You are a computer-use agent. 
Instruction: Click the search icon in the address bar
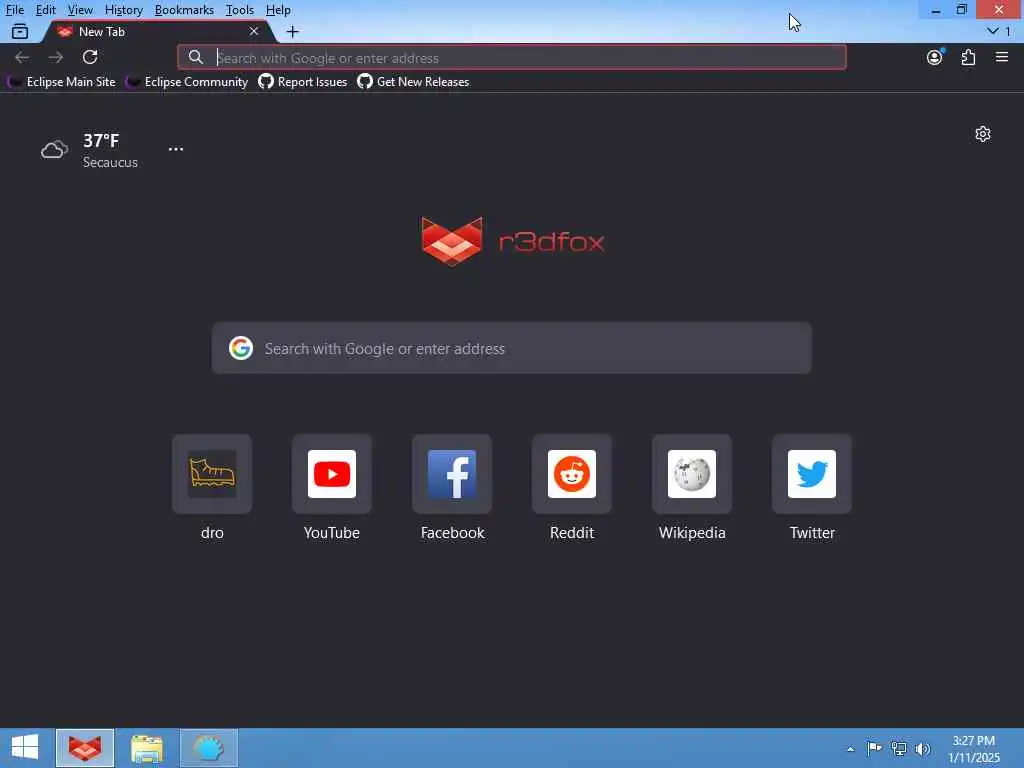tap(195, 57)
